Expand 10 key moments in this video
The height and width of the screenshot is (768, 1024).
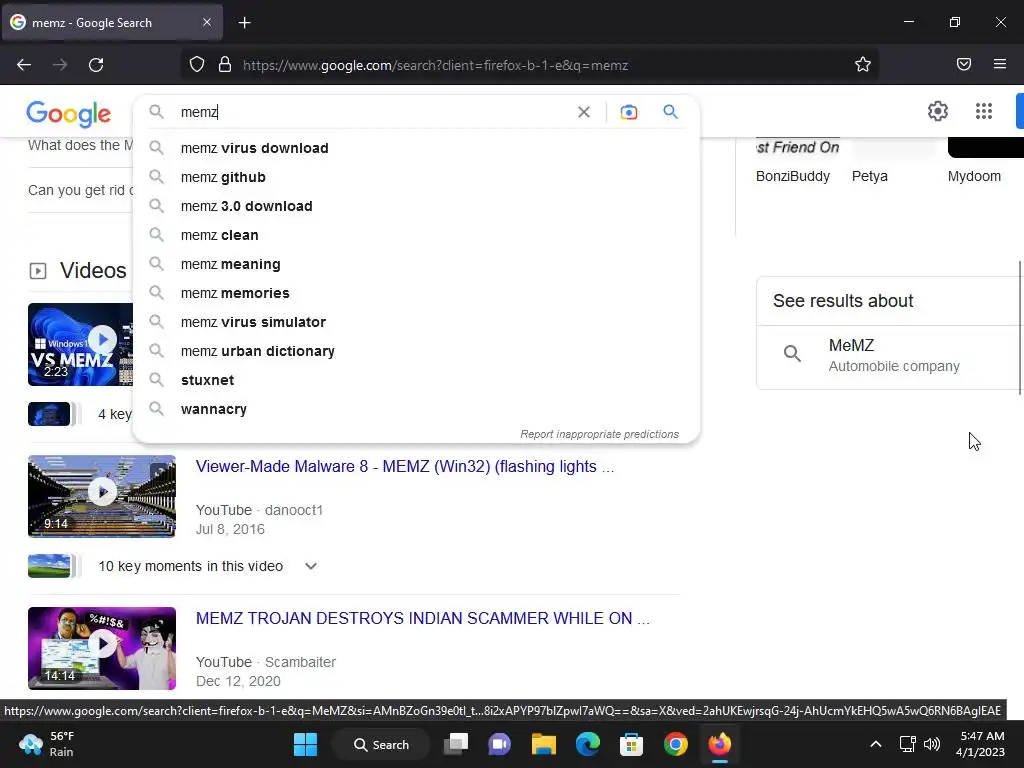(207, 566)
